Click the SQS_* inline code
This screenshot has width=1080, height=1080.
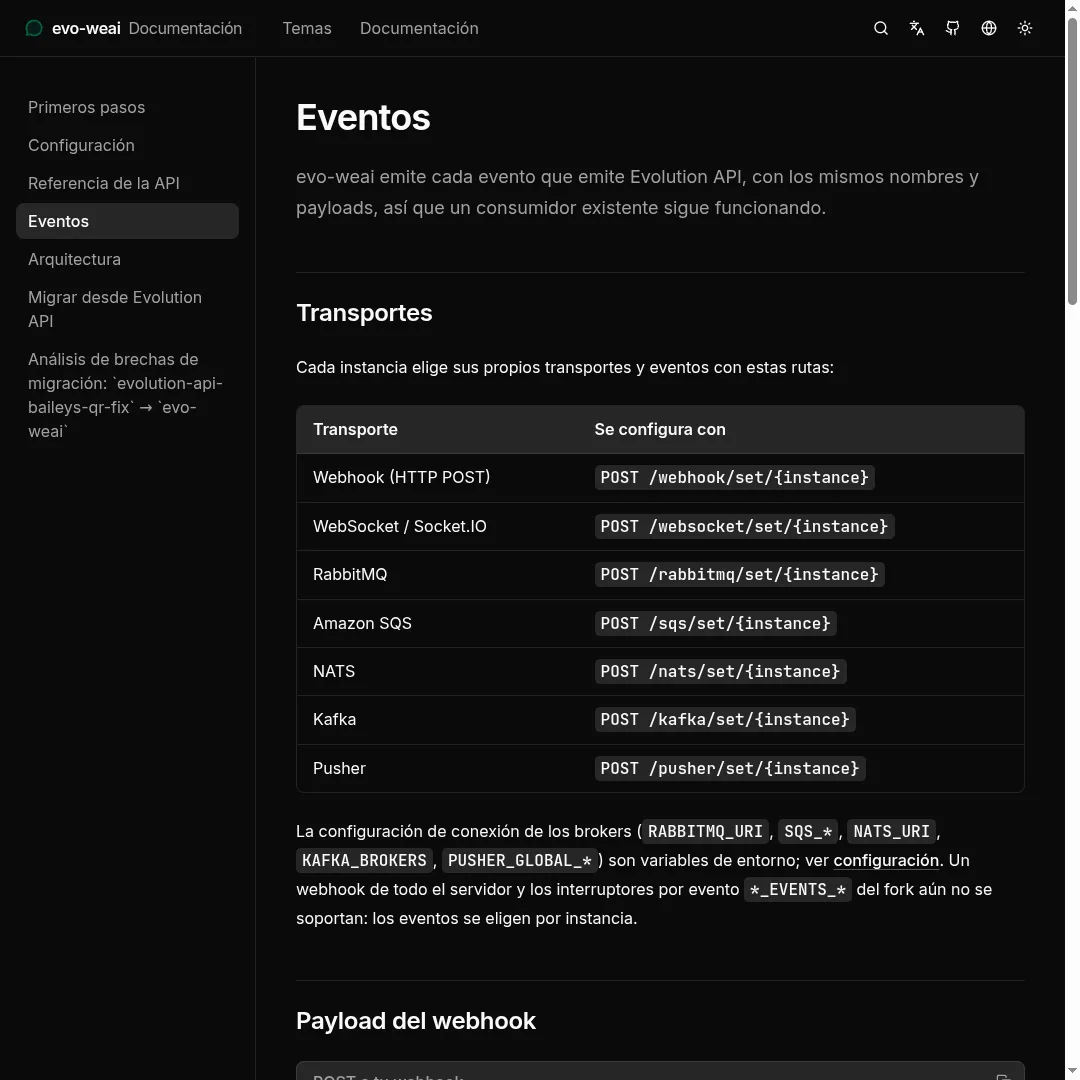(808, 831)
